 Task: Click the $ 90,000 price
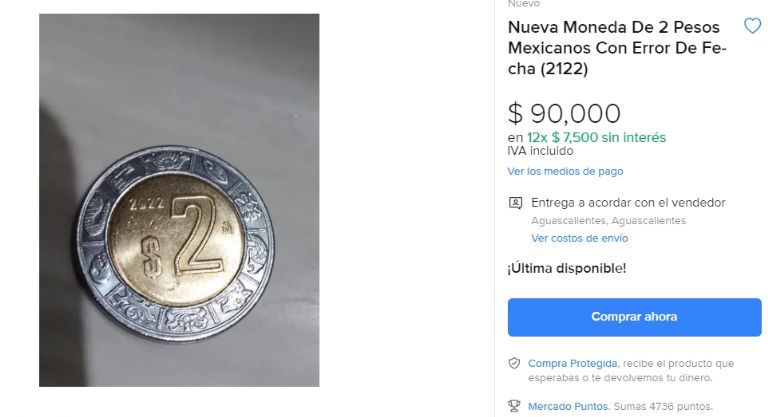point(564,114)
